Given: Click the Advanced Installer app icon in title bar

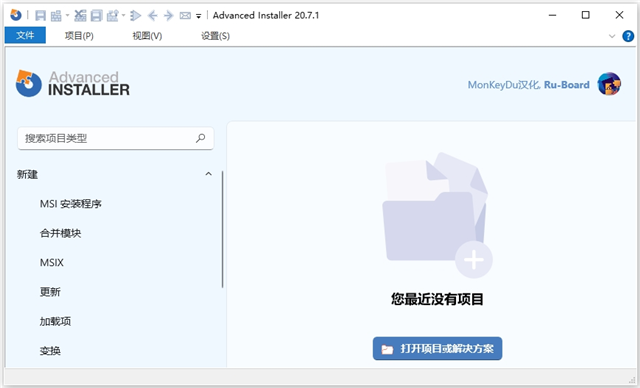Looking at the screenshot, I should (x=16, y=16).
